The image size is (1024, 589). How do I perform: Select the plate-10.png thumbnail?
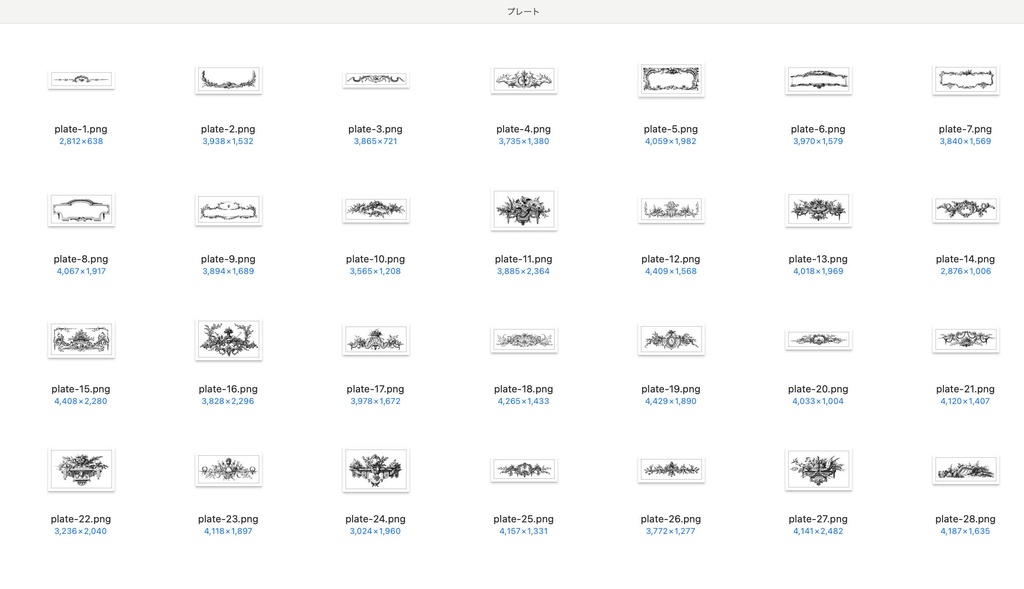(376, 210)
